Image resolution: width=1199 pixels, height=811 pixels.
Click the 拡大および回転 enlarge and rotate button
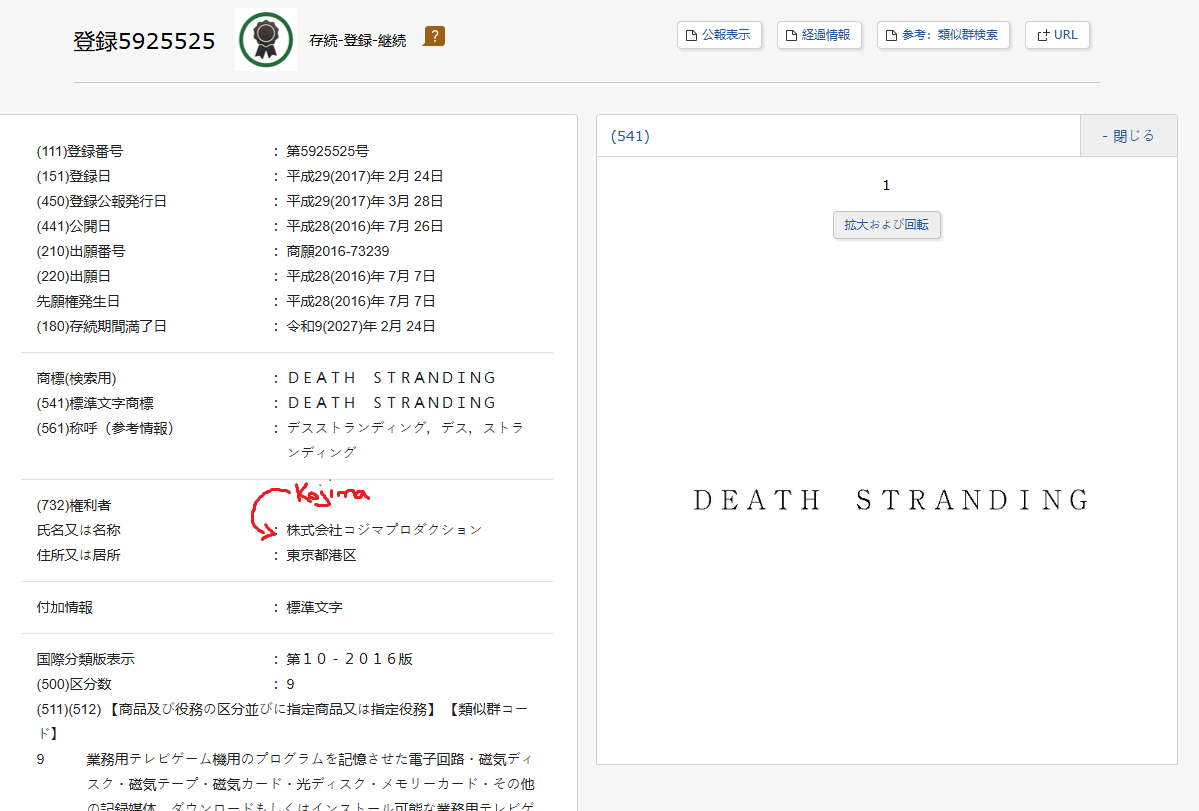click(x=886, y=225)
